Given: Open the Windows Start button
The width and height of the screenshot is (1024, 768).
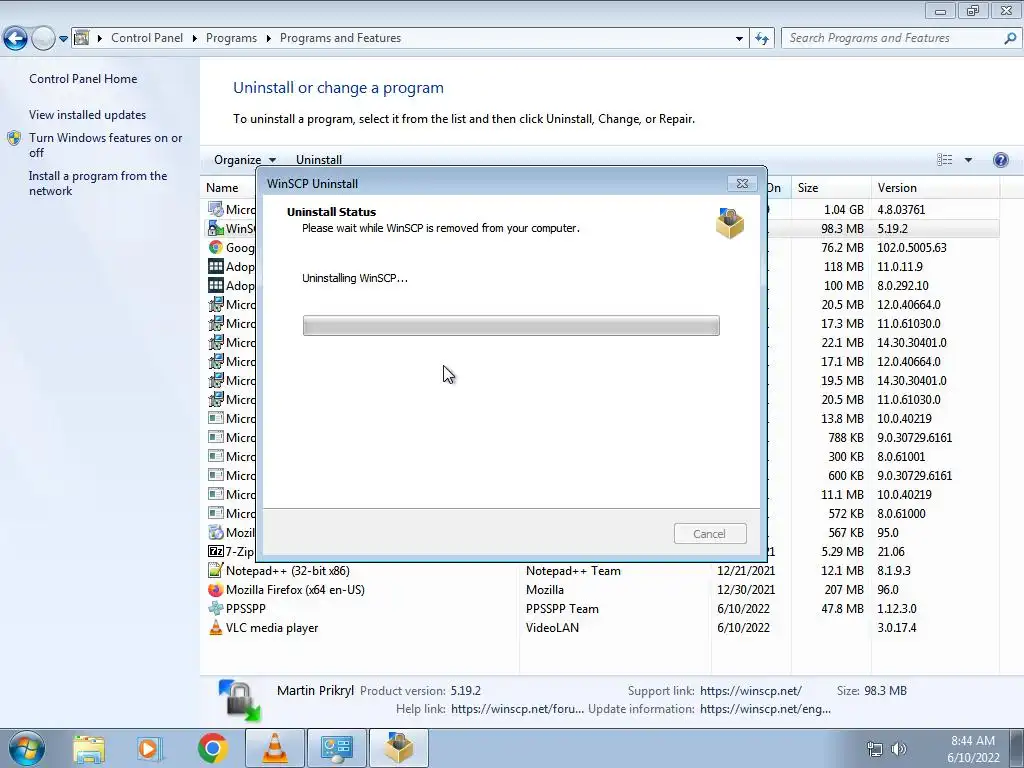Looking at the screenshot, I should pyautogui.click(x=26, y=748).
